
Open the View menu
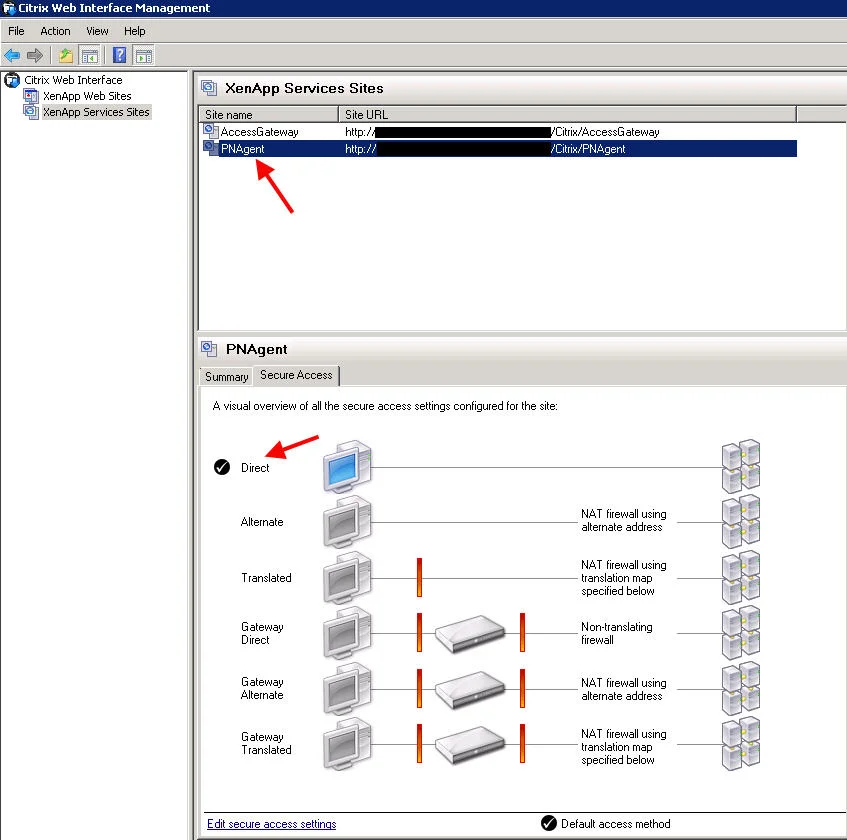(97, 31)
